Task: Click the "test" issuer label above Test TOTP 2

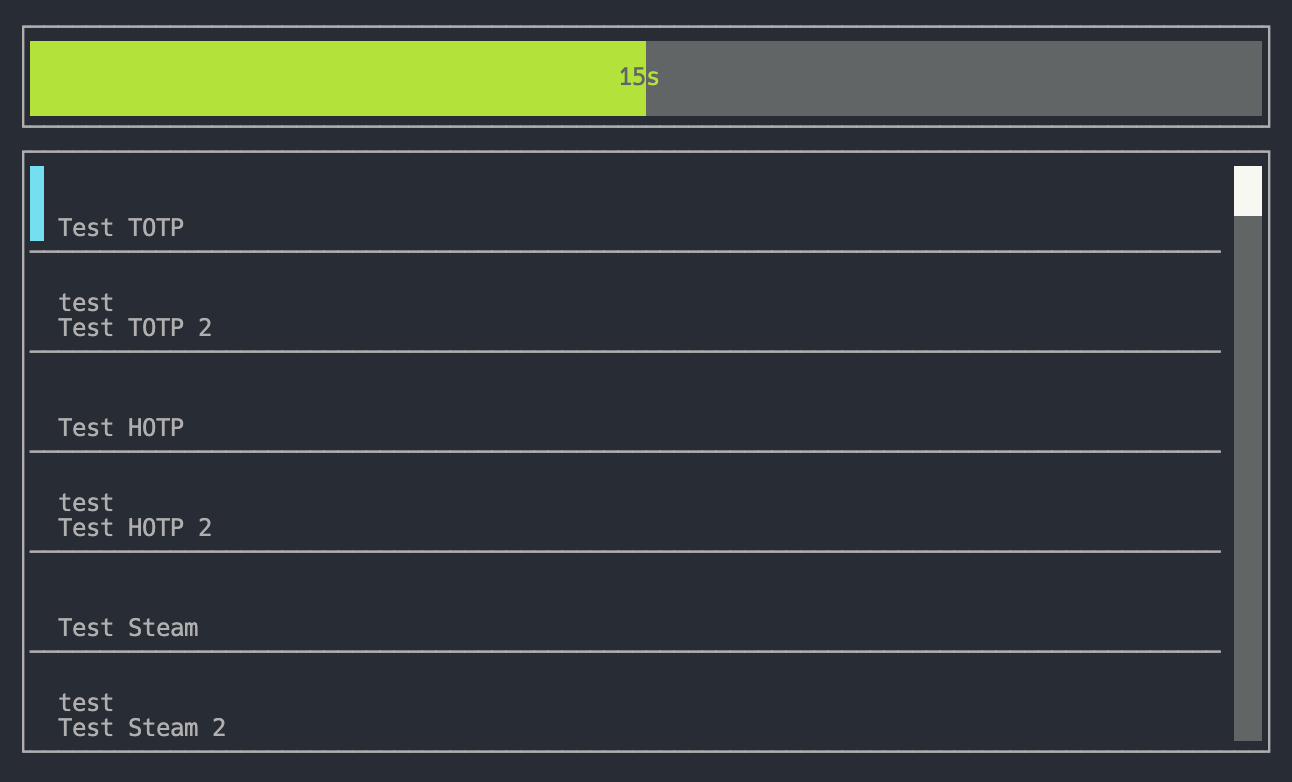Action: click(x=86, y=302)
